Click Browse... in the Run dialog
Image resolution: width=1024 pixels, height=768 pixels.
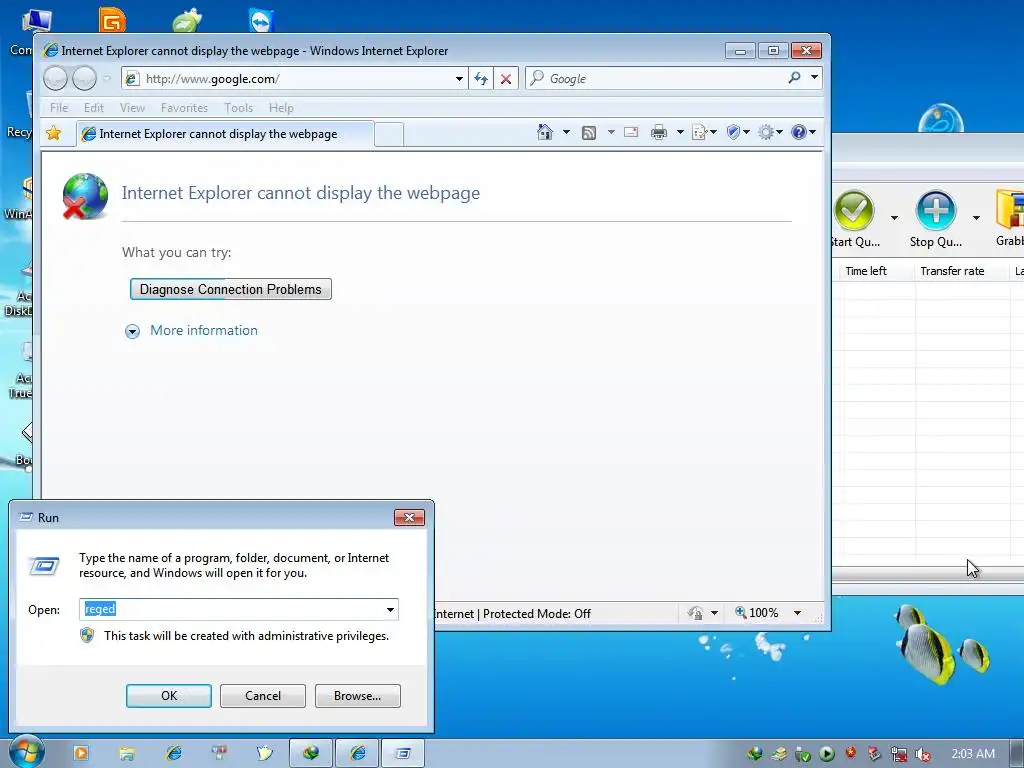pos(357,696)
